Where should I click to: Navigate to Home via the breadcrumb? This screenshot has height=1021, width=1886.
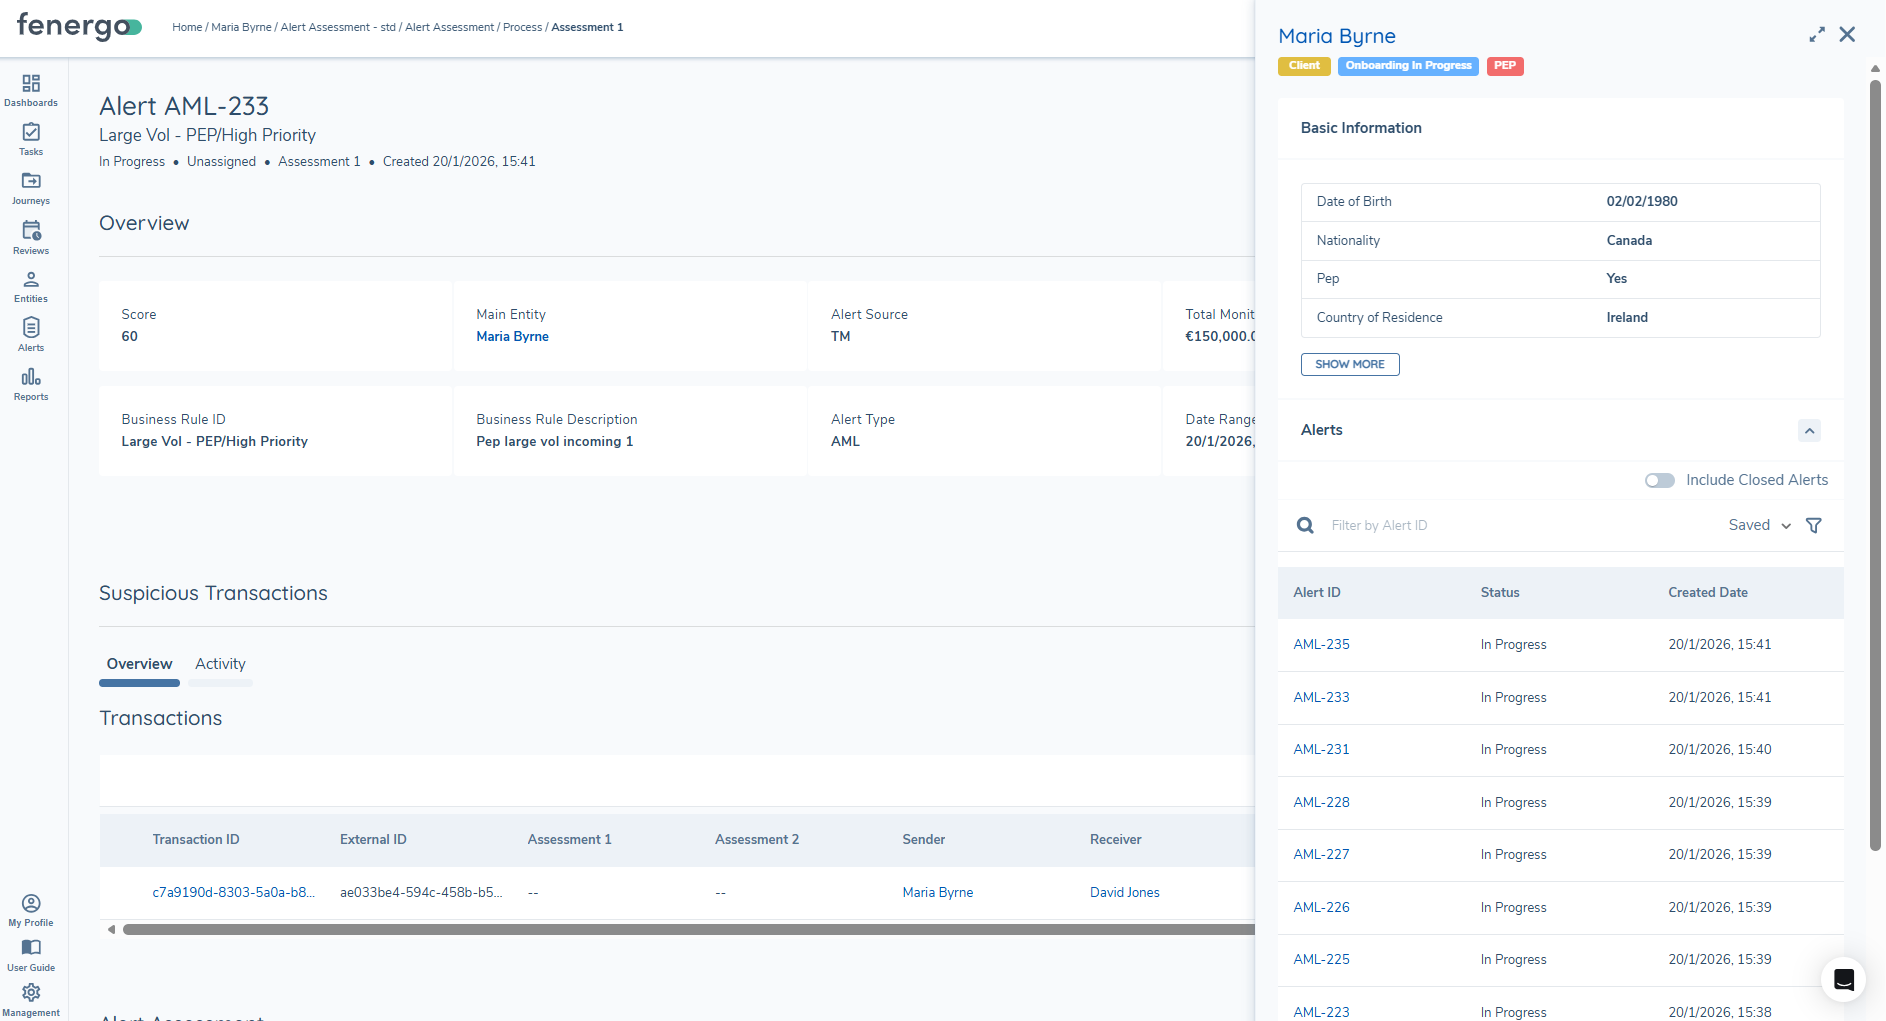[186, 27]
